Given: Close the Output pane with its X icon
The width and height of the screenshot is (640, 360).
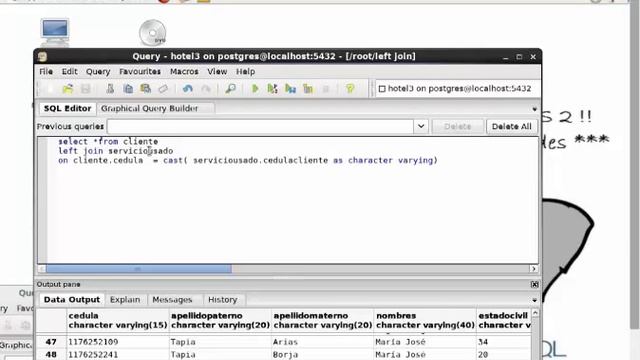Looking at the screenshot, I should point(534,284).
